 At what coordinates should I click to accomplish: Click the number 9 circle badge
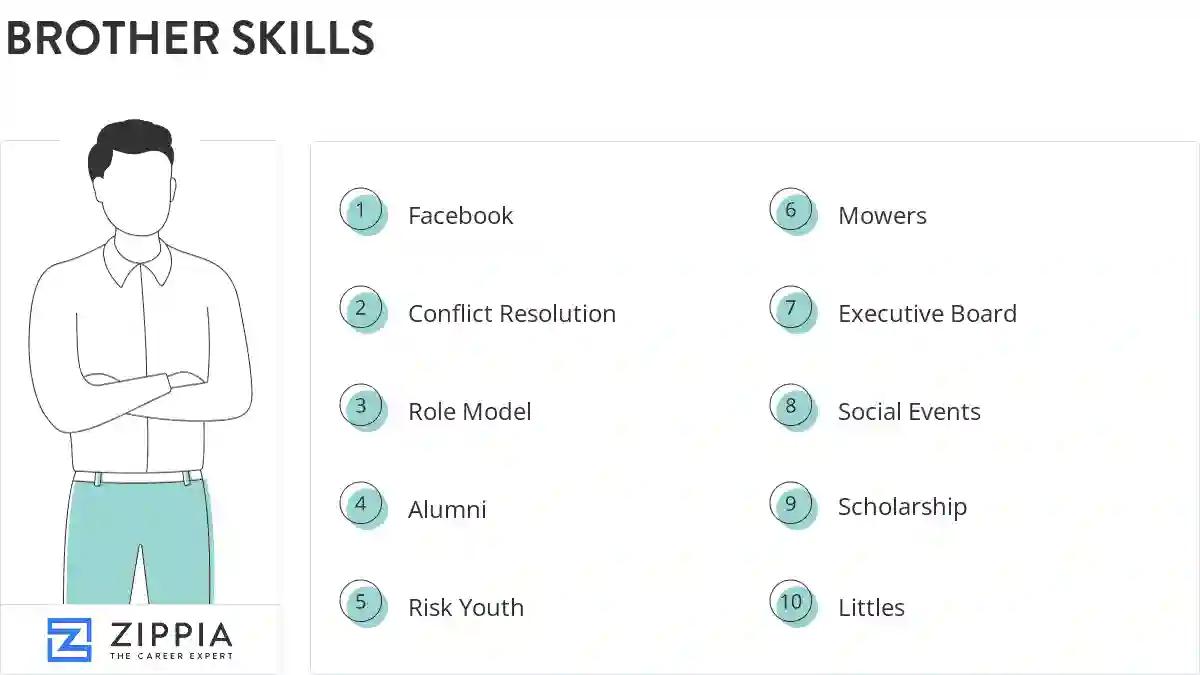[x=791, y=505]
